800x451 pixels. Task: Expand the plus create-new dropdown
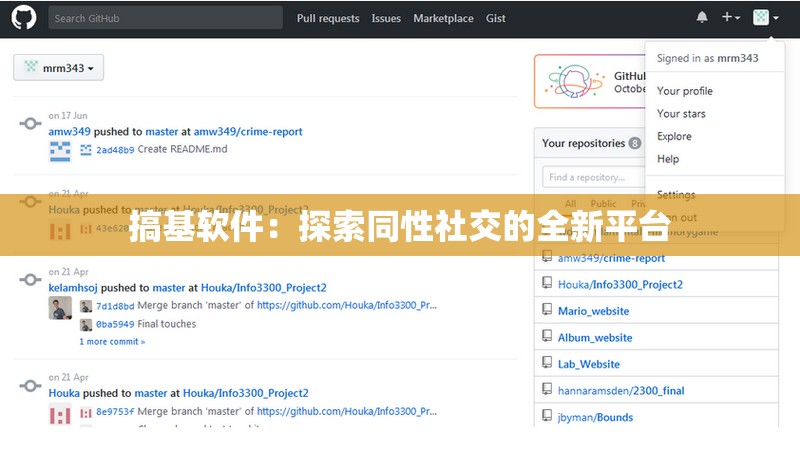tap(731, 18)
